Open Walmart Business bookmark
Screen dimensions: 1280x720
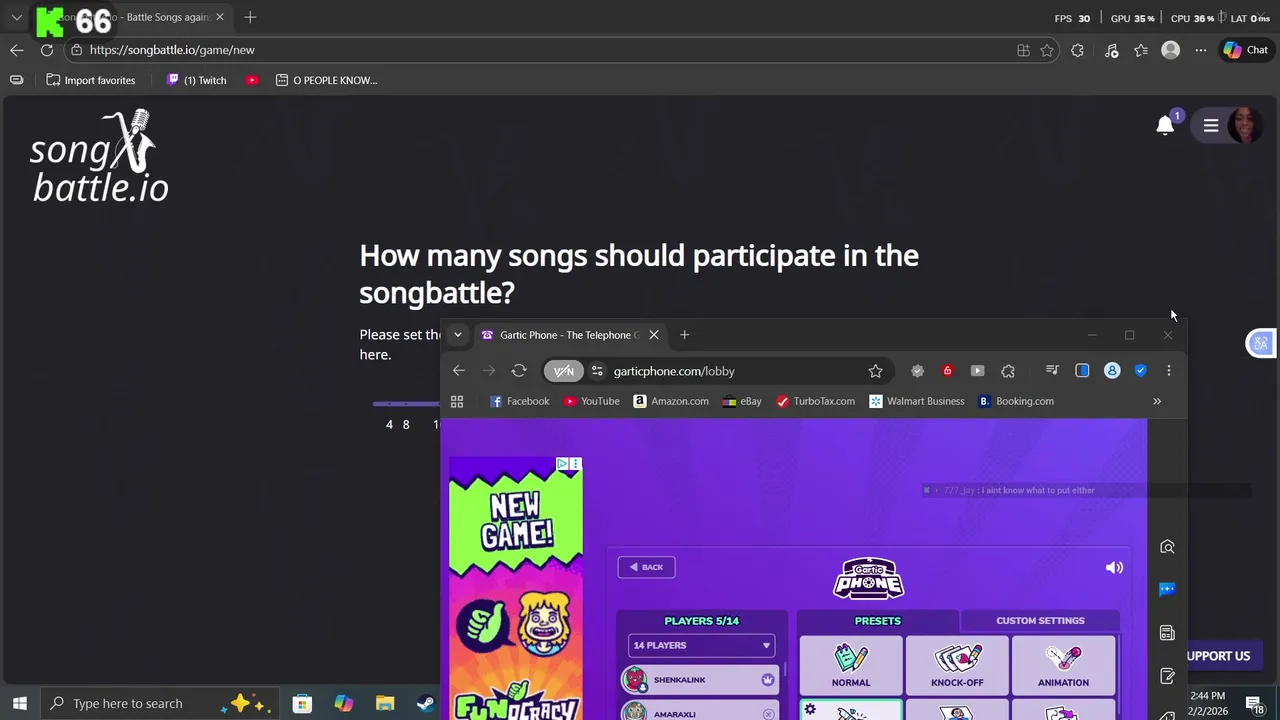[x=917, y=401]
